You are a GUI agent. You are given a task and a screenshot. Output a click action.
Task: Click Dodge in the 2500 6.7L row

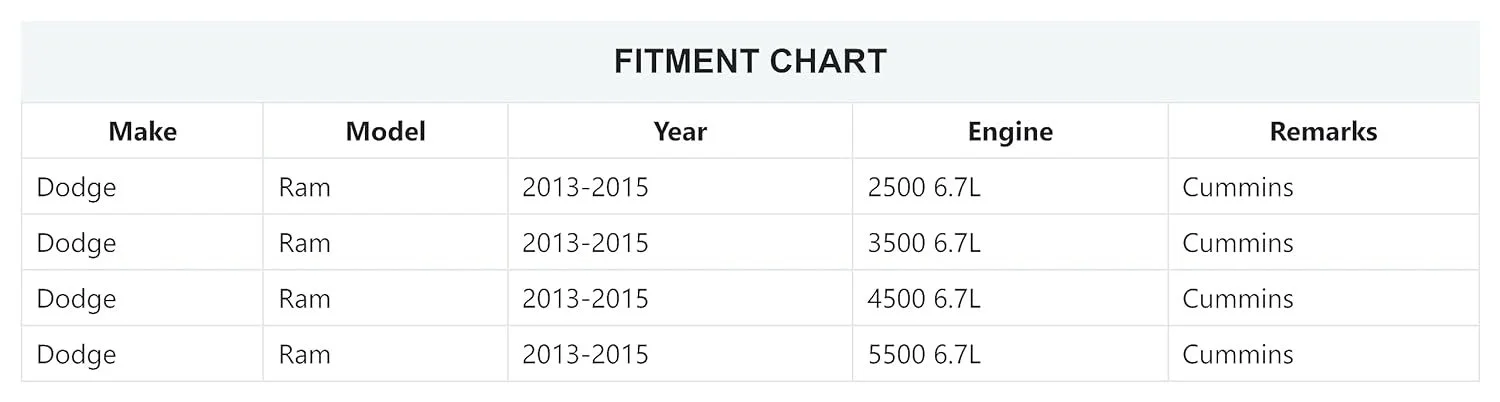[76, 187]
